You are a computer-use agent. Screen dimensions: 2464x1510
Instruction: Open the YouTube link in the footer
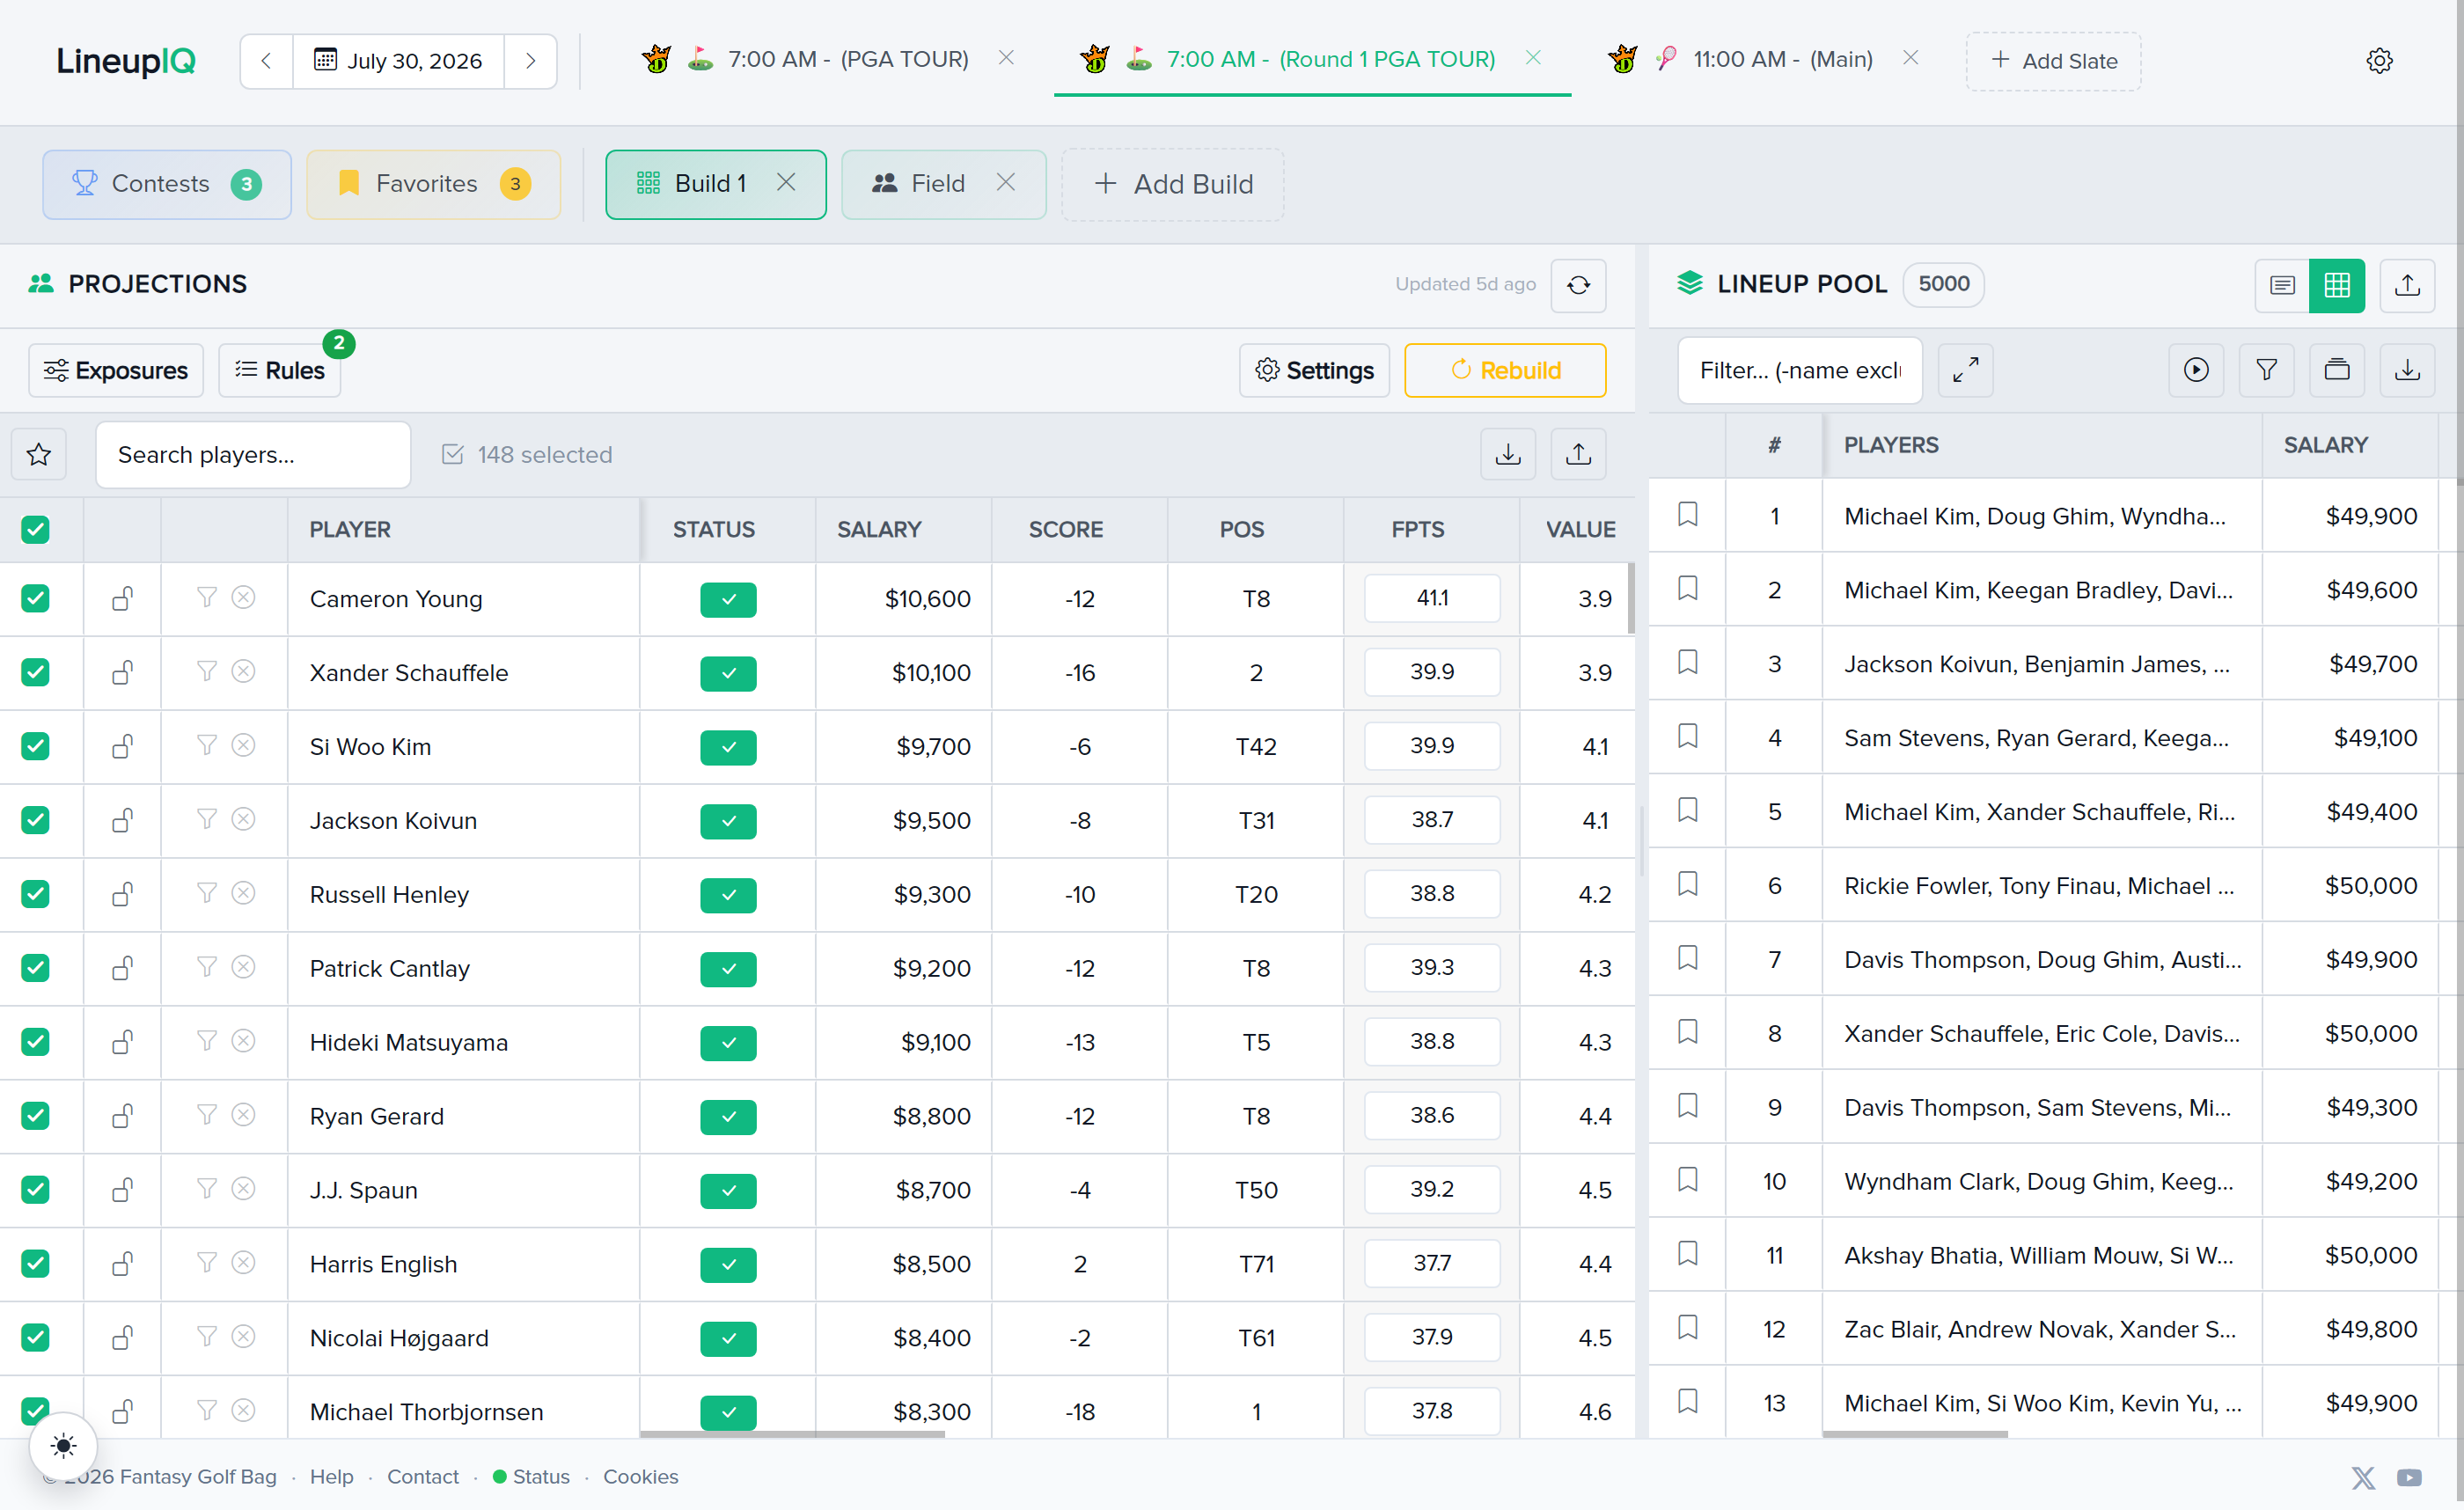tap(2410, 1478)
